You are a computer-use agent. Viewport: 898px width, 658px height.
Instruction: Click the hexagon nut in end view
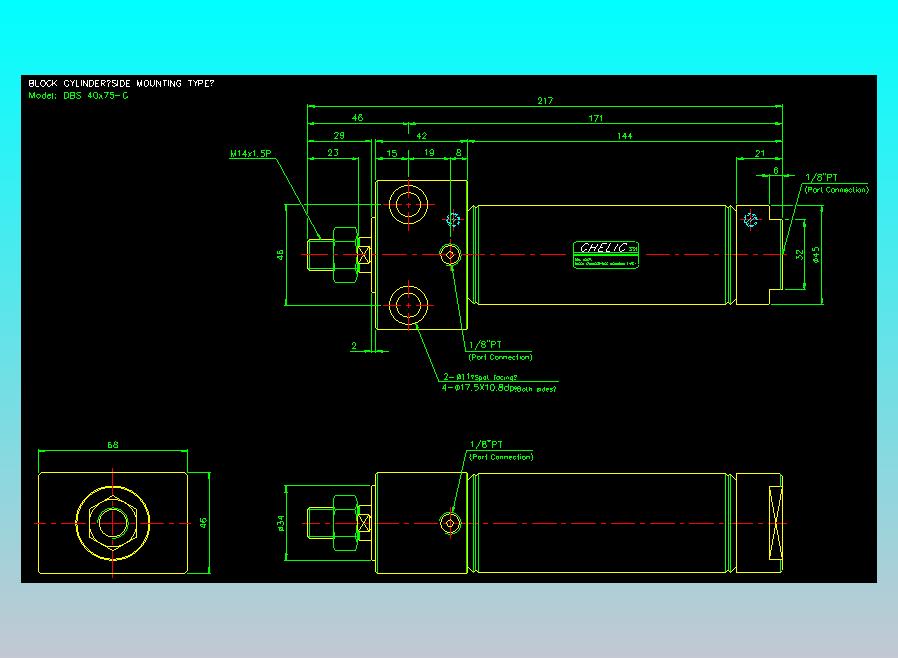point(113,523)
